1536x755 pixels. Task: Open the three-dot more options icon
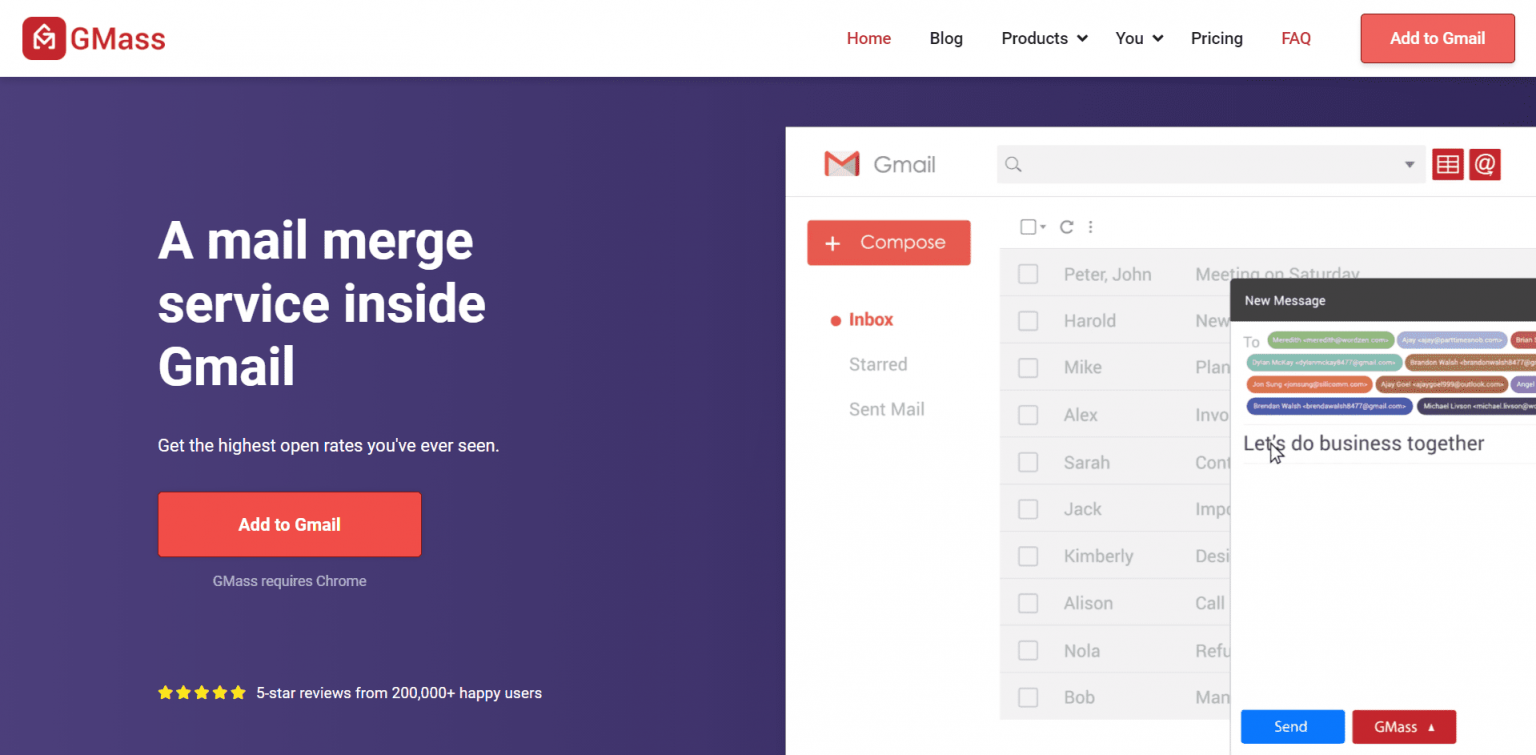1090,227
